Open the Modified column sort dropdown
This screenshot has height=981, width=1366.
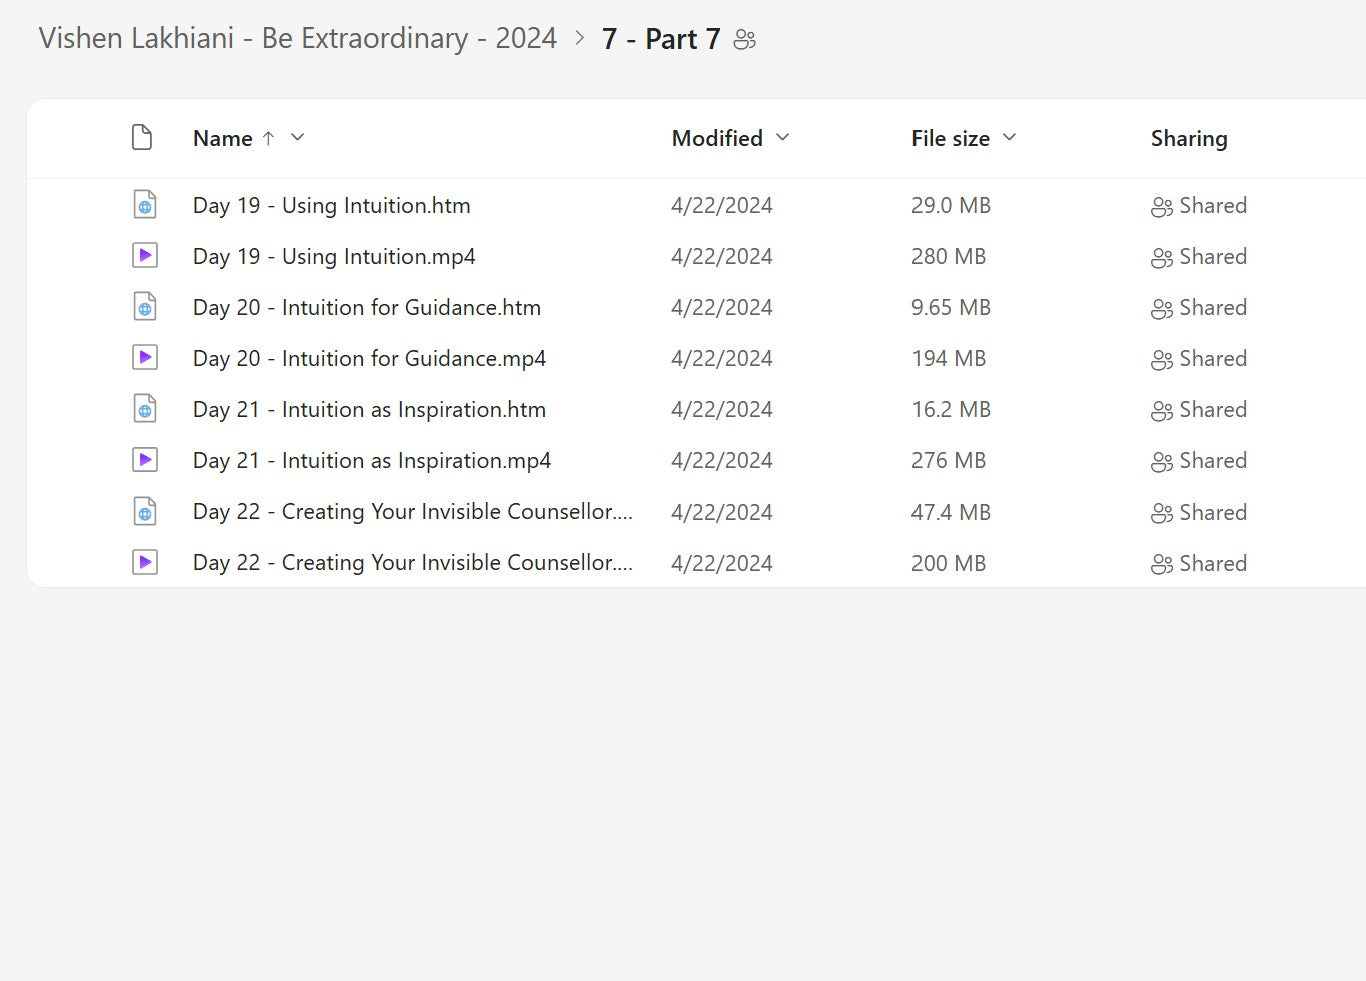tap(782, 138)
